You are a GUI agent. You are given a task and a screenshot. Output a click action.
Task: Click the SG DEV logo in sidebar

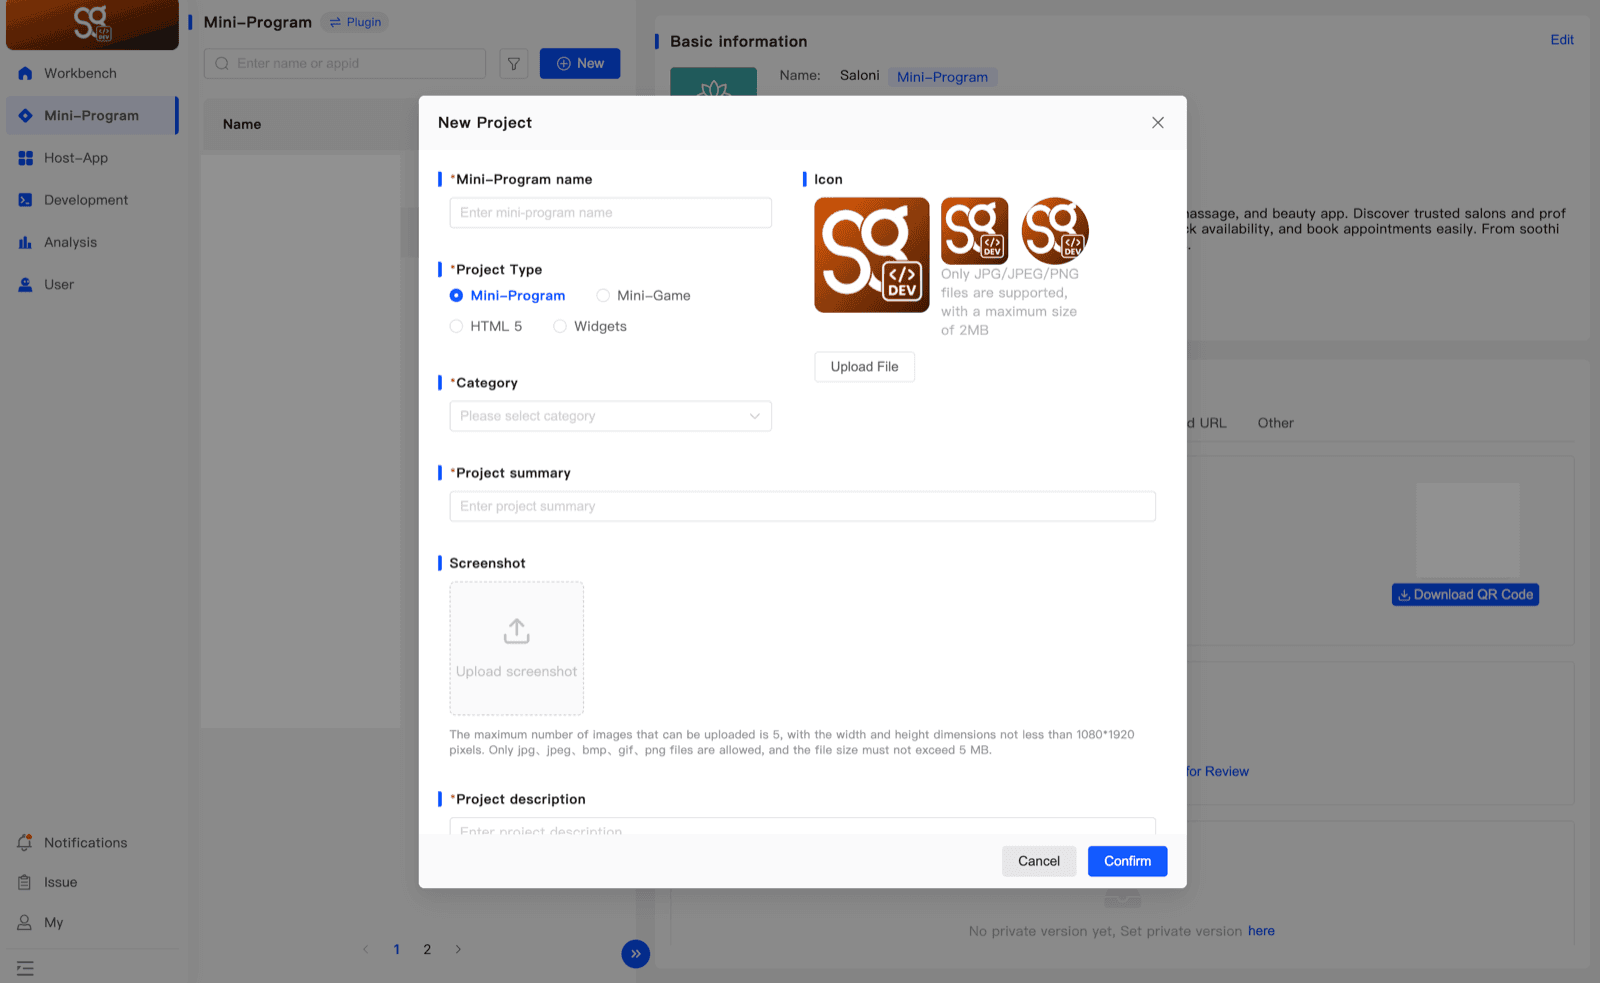click(x=92, y=24)
